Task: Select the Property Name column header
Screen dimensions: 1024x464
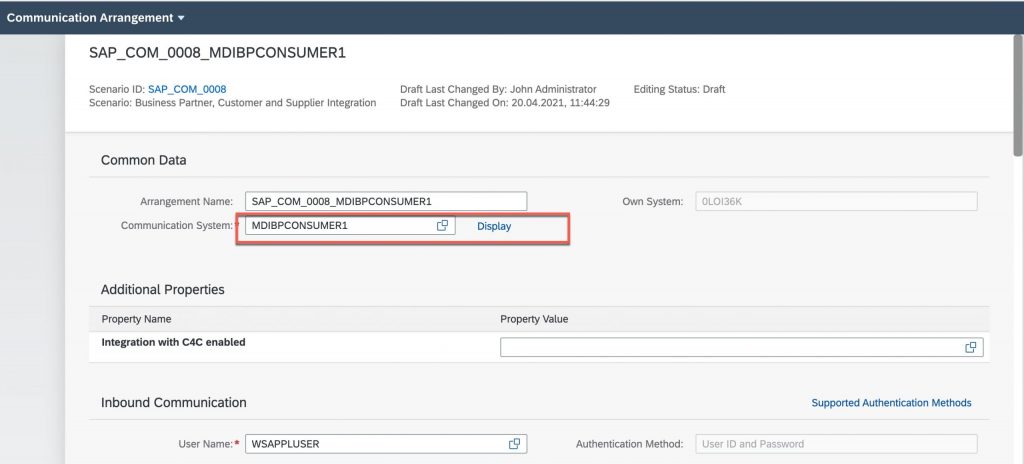Action: pos(136,319)
